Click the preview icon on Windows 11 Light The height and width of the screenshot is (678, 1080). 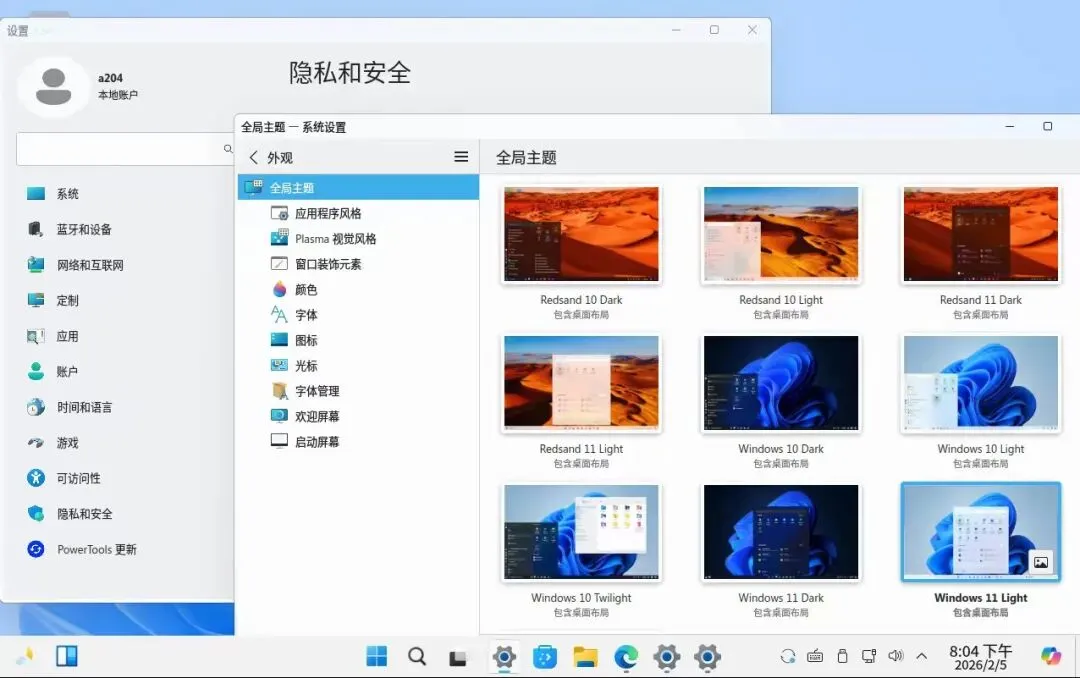[1041, 562]
